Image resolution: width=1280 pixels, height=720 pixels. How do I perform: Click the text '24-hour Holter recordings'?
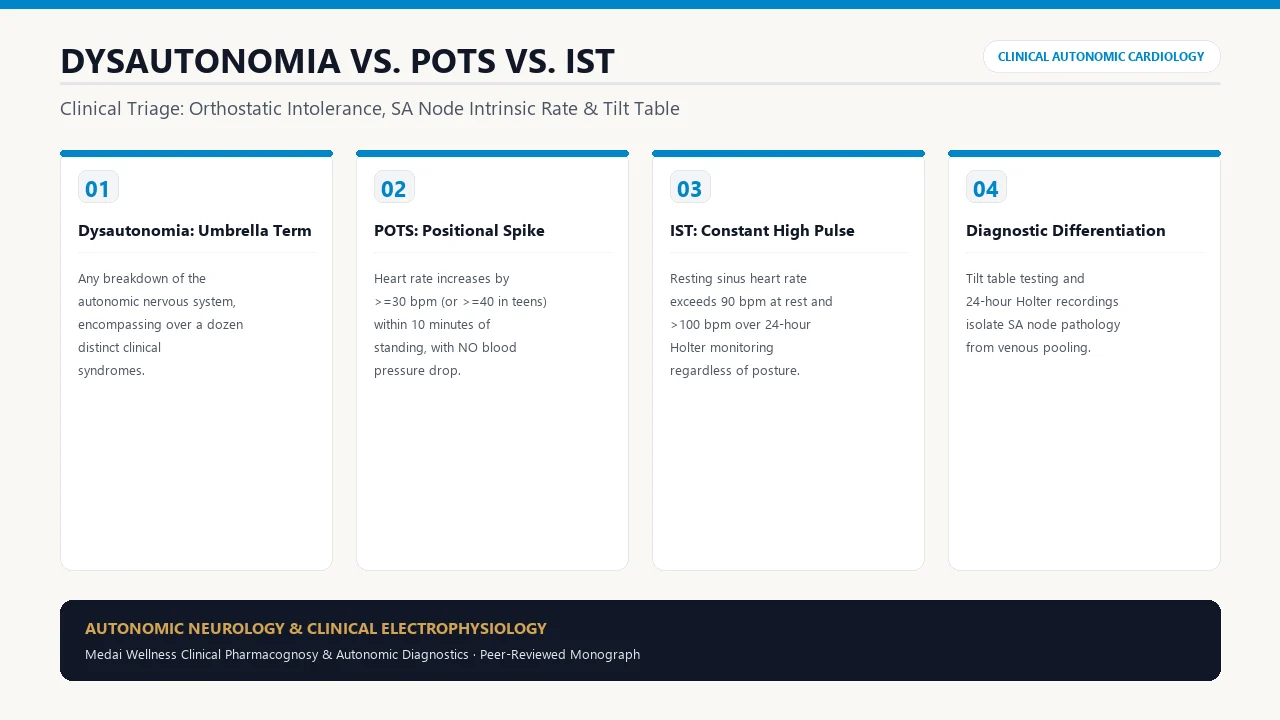(1042, 302)
